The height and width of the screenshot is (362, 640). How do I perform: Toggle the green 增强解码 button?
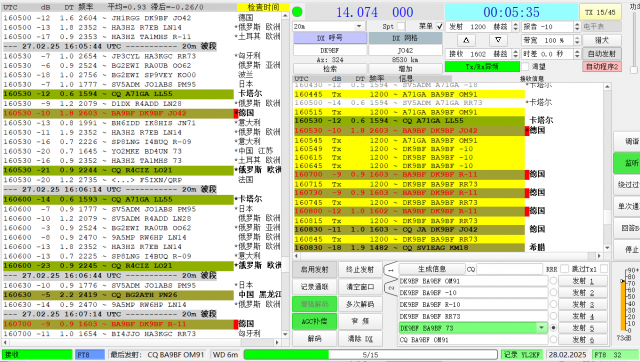[x=314, y=304]
